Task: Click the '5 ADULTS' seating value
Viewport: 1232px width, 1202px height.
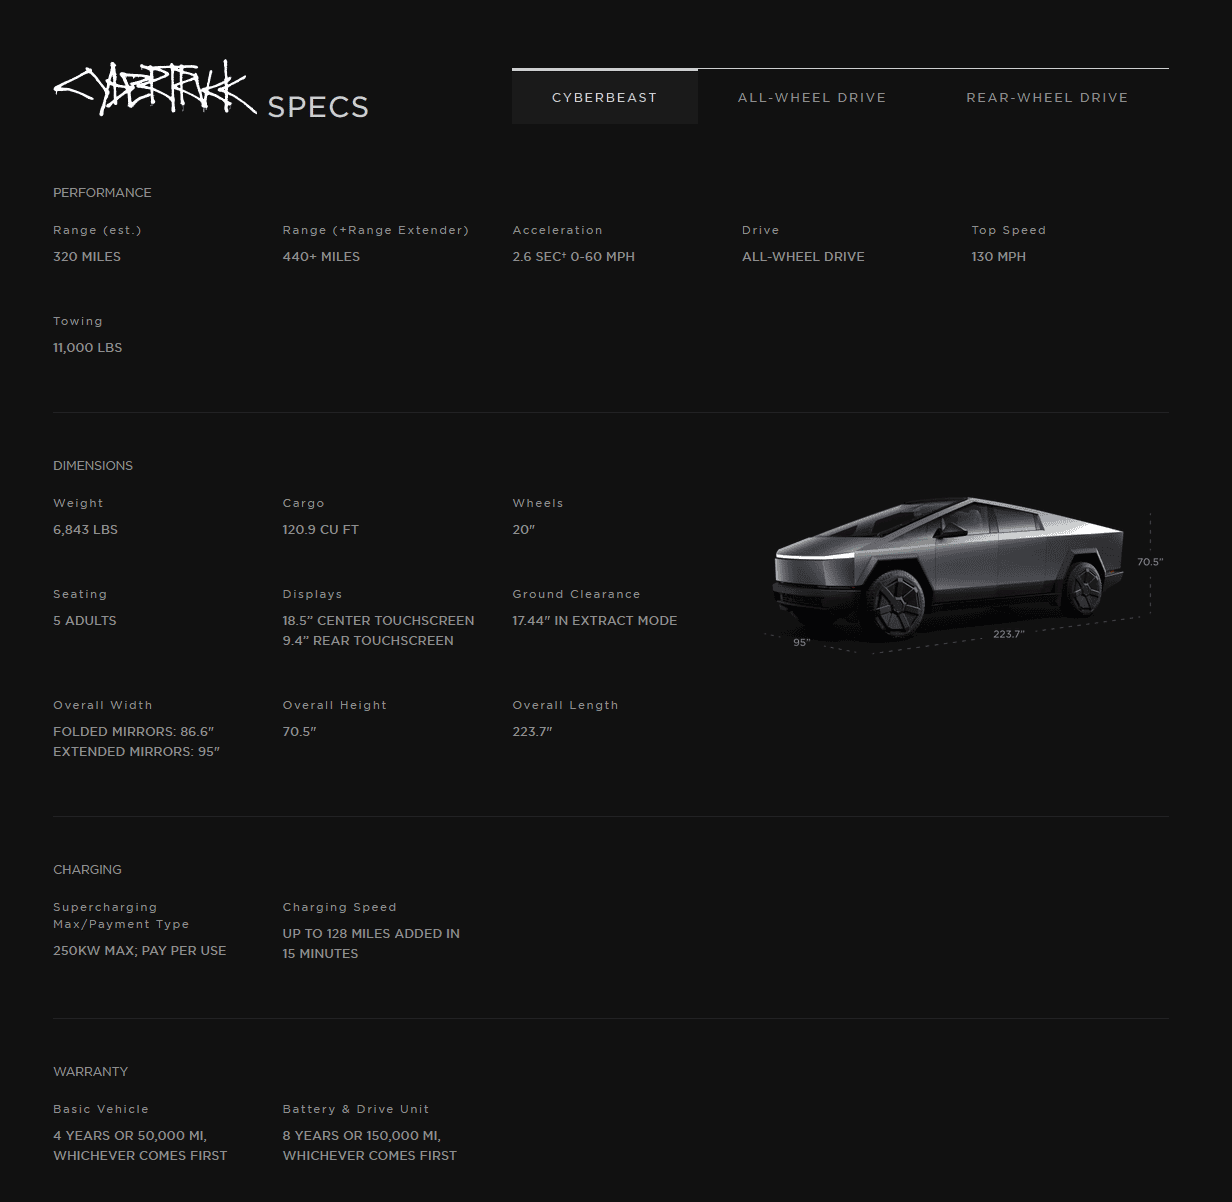Action: pos(85,620)
